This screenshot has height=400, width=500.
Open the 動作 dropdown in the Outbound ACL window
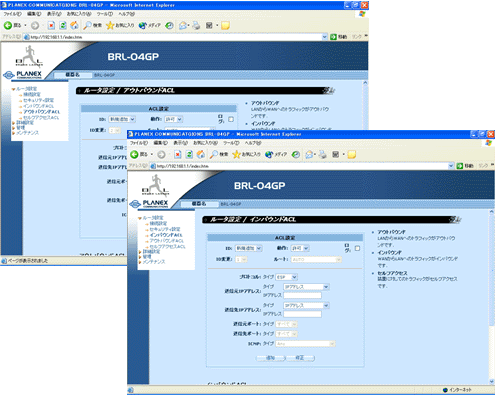(173, 119)
